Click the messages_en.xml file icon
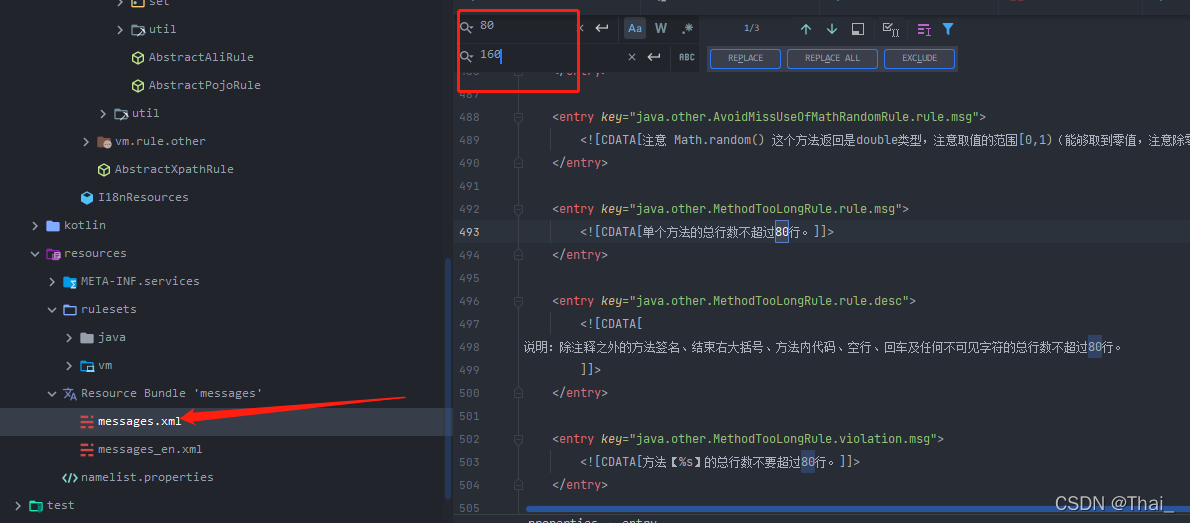The width and height of the screenshot is (1190, 523). coord(87,449)
